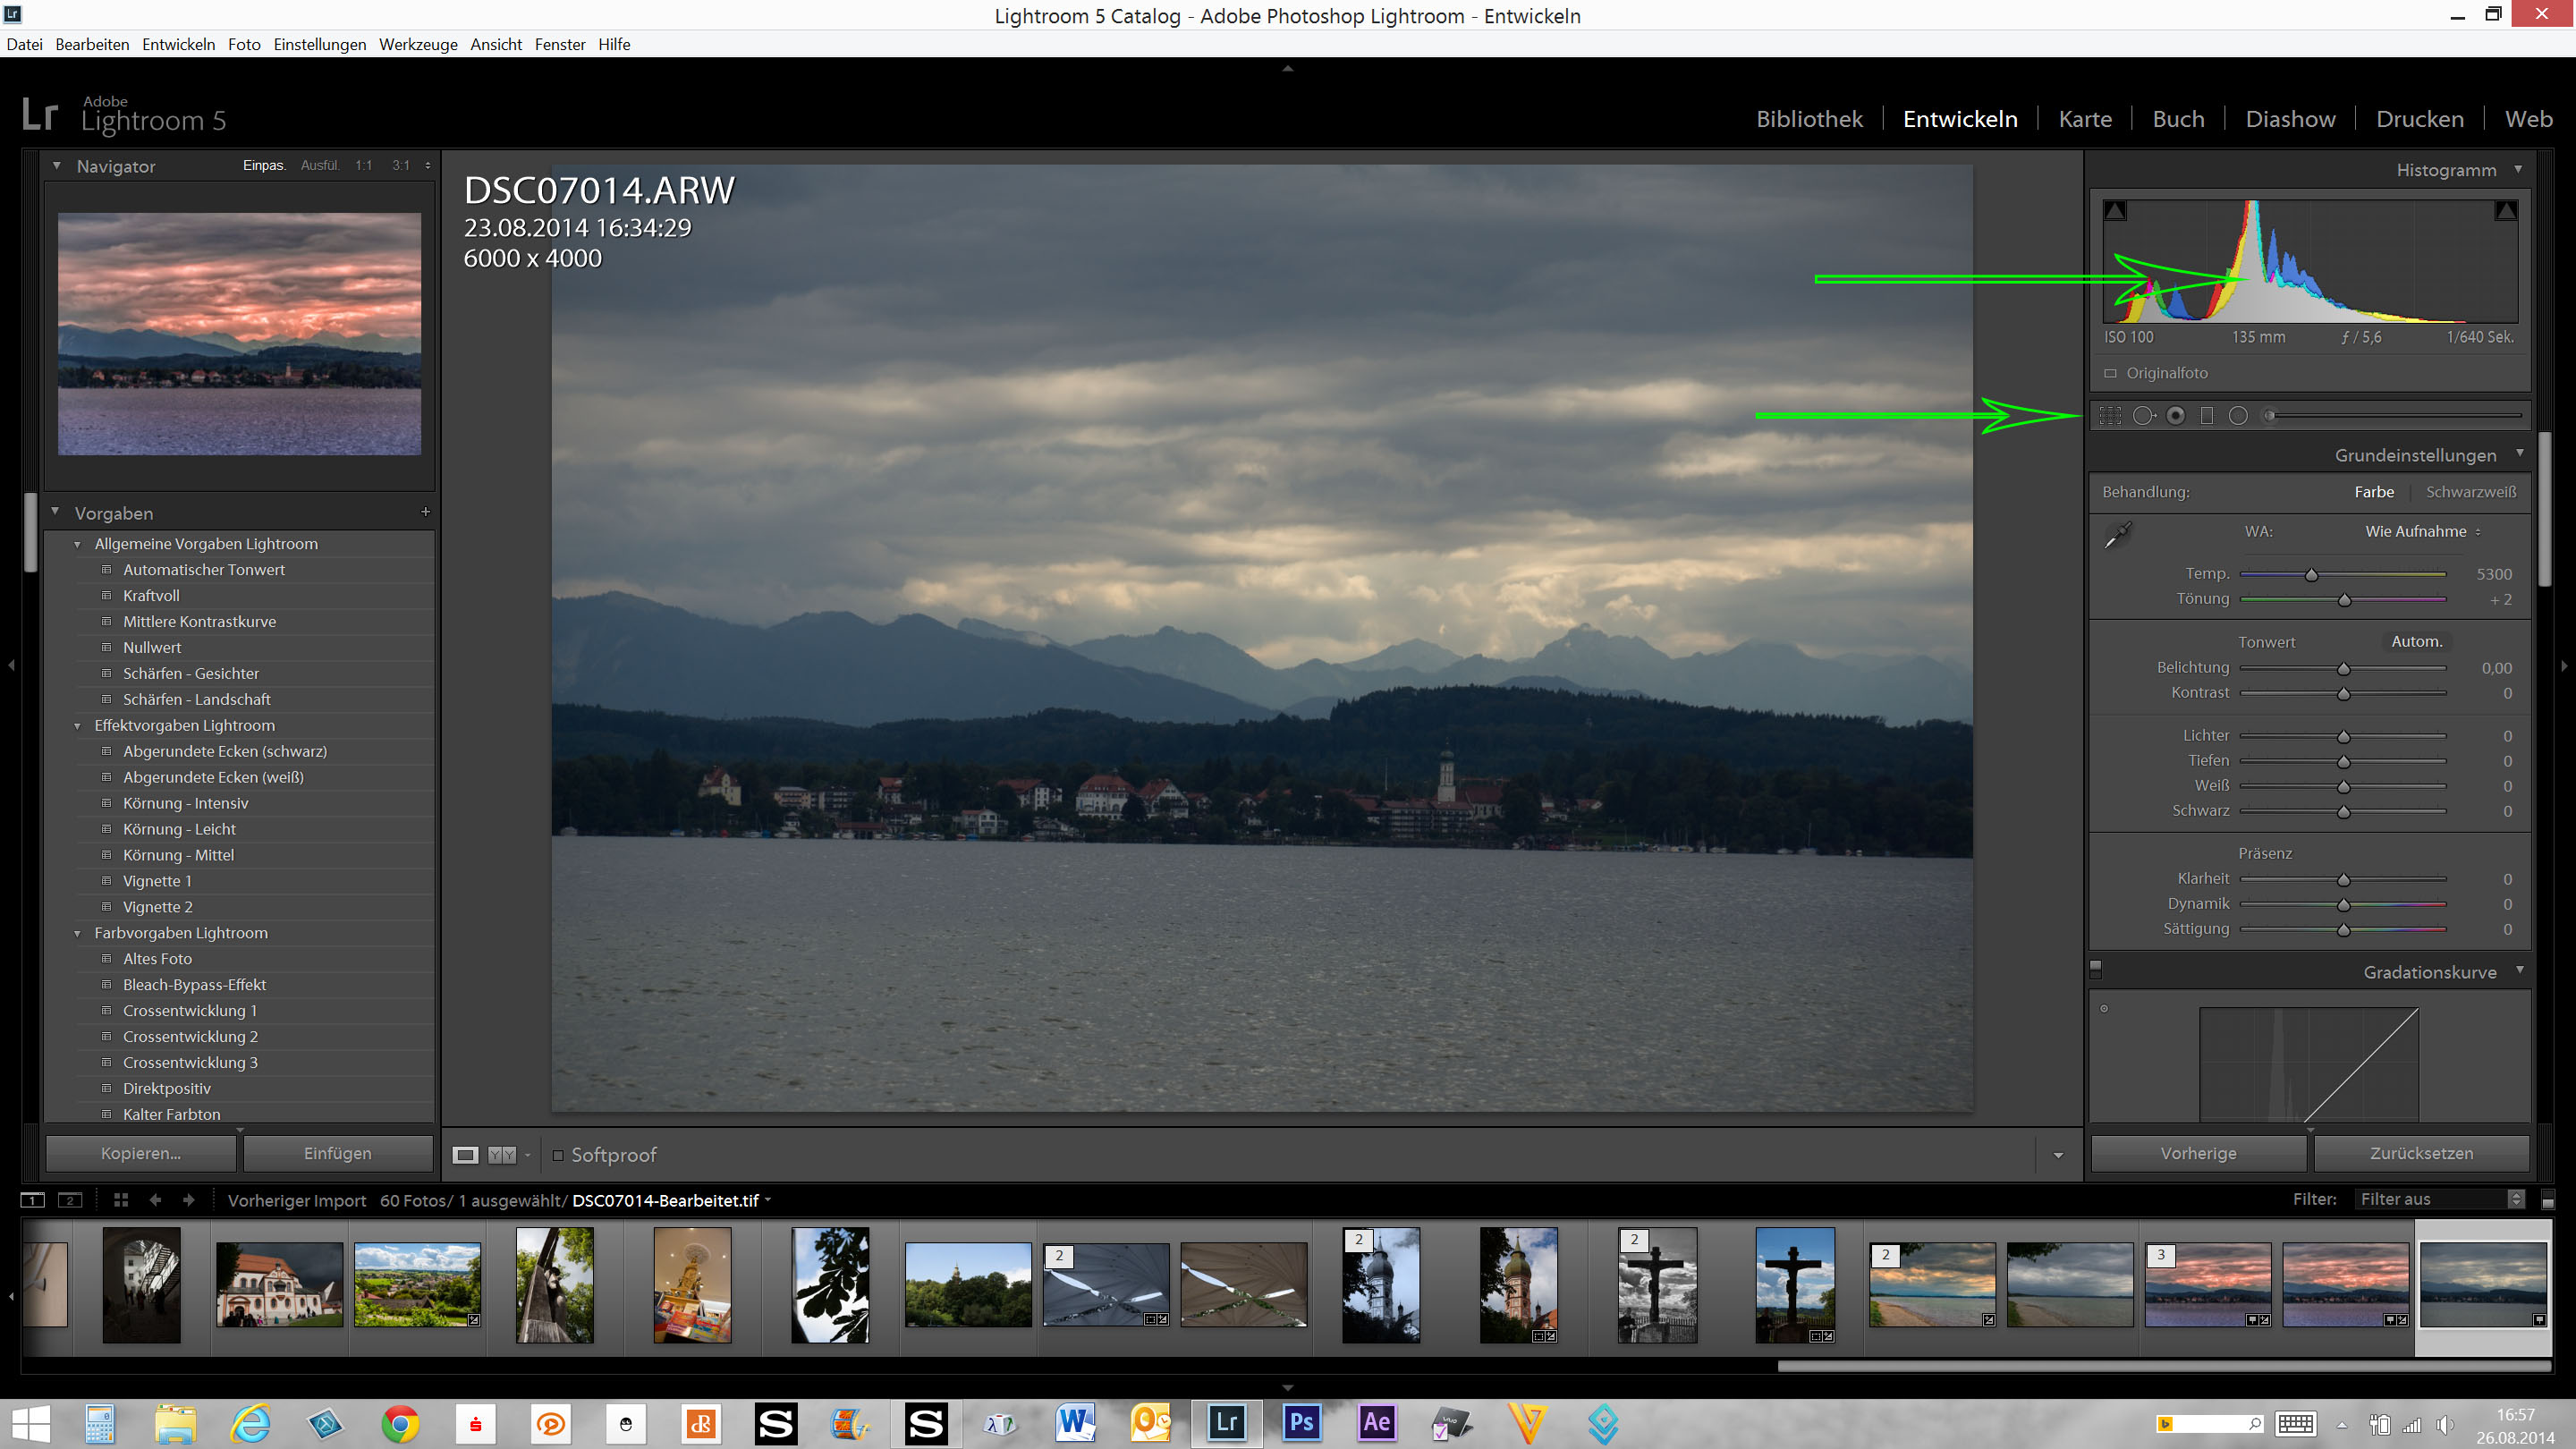Switch to Loupe view mode
This screenshot has width=2576, height=1449.
tap(465, 1155)
